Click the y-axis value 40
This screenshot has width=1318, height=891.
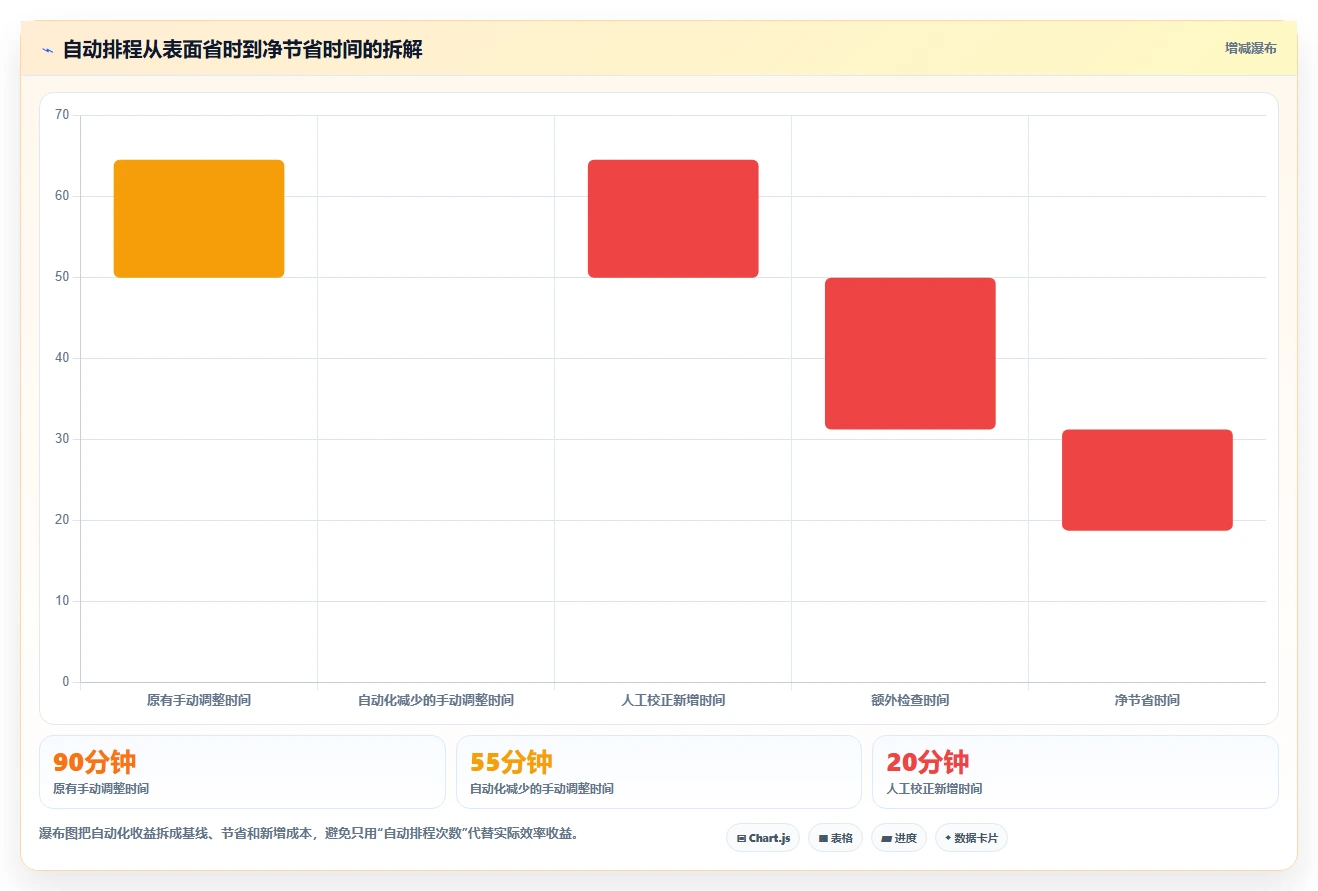[62, 358]
